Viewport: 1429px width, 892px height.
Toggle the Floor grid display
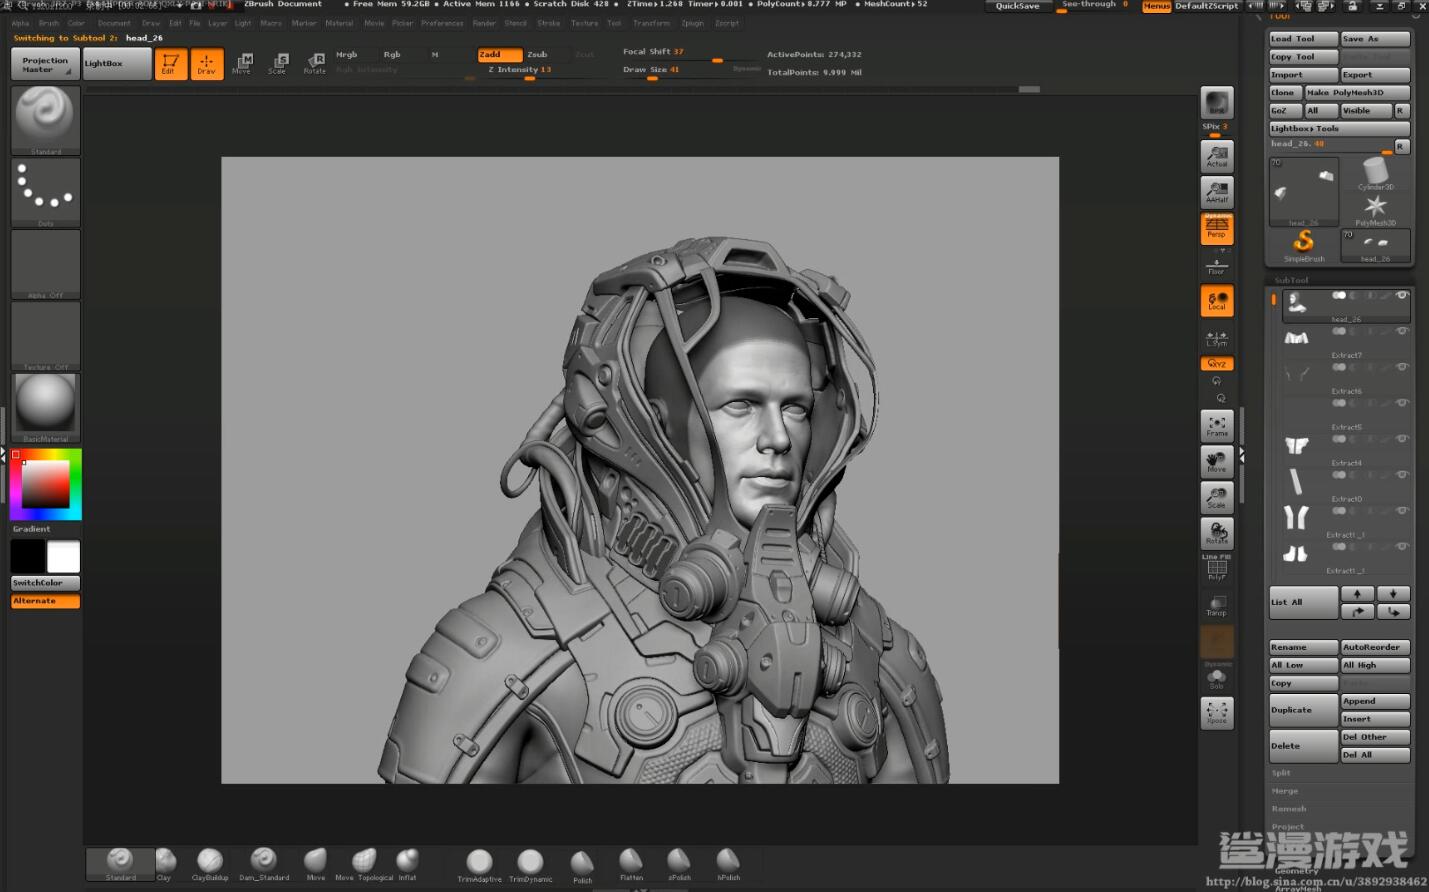(1217, 265)
